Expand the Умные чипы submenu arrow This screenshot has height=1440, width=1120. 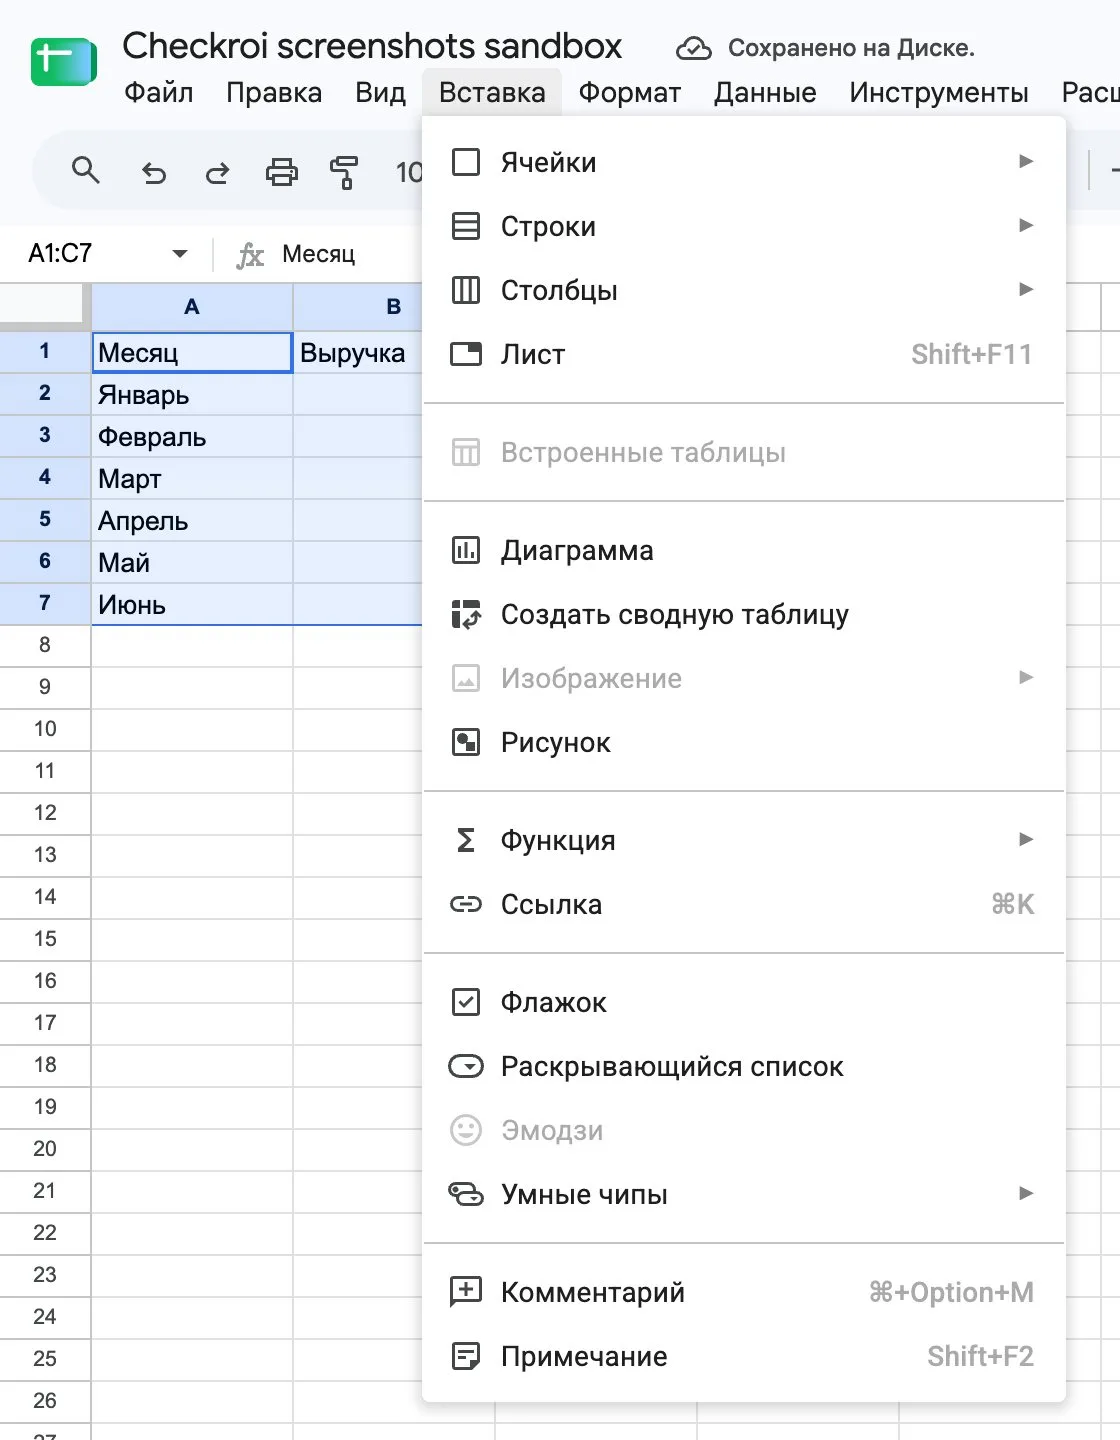click(1026, 1193)
